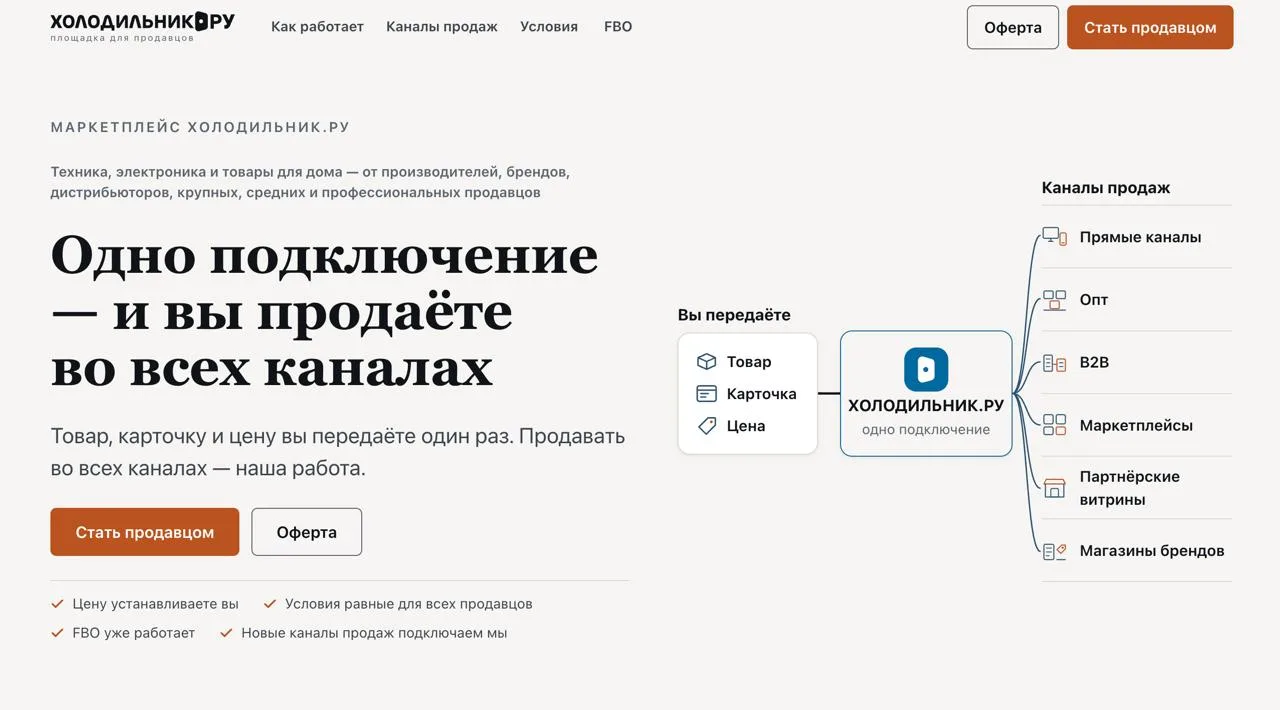Click the text Условия равные для всех продавцов
Image resolution: width=1280 pixels, height=710 pixels.
409,604
